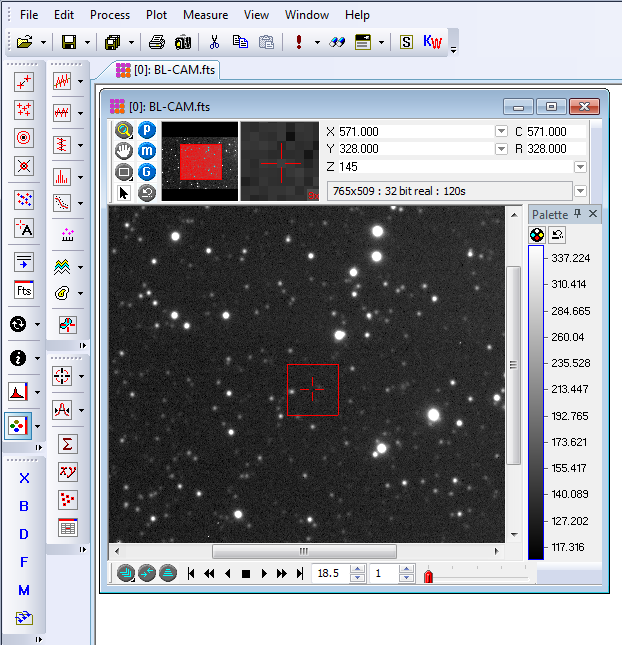622x645 pixels.
Task: Jump to last frame in sequence
Action: pyautogui.click(x=300, y=573)
